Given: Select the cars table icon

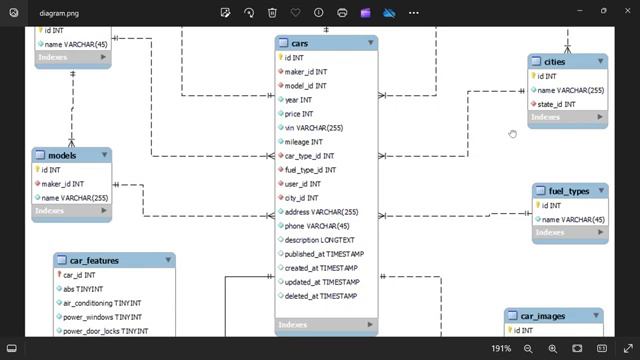Looking at the screenshot, I should click(283, 42).
